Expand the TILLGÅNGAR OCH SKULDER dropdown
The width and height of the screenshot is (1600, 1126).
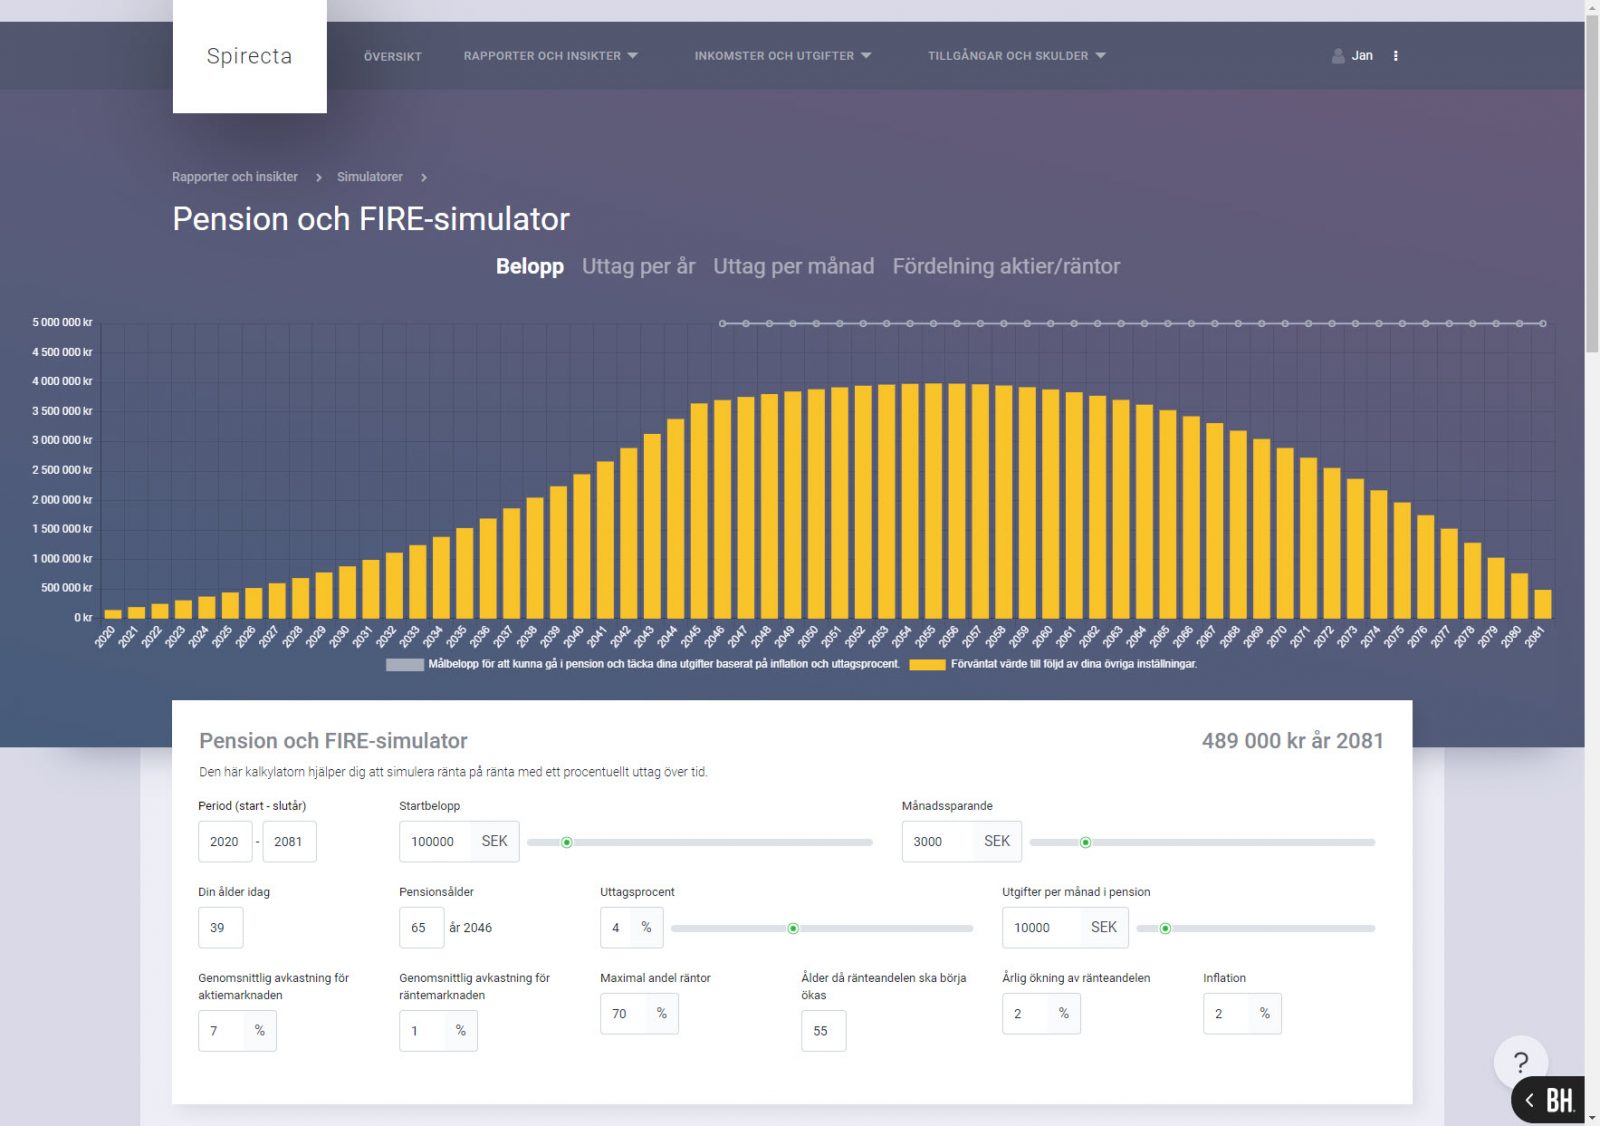pyautogui.click(x=1016, y=56)
